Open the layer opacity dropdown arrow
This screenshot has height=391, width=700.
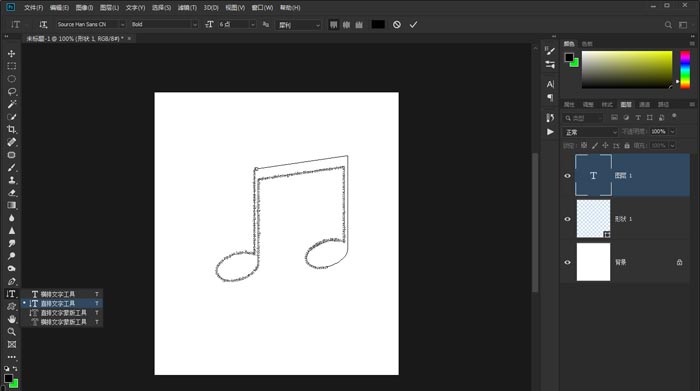(672, 132)
